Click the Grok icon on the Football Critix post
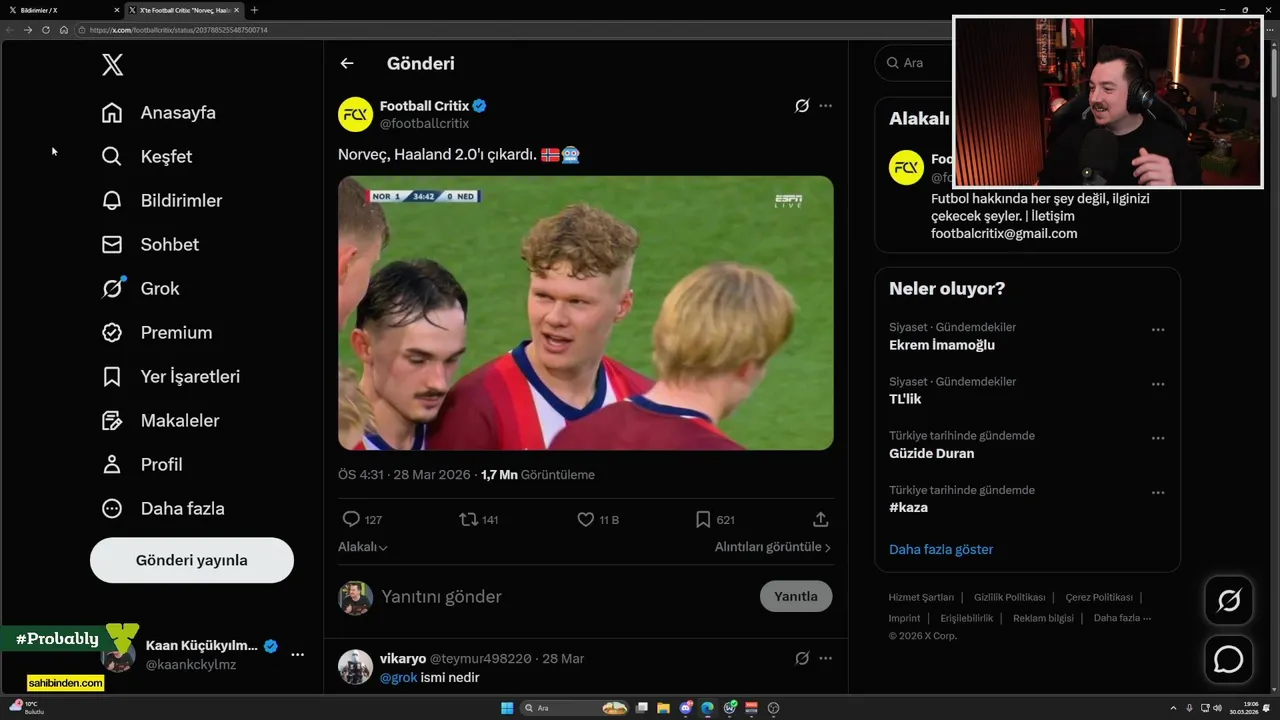 [x=802, y=105]
